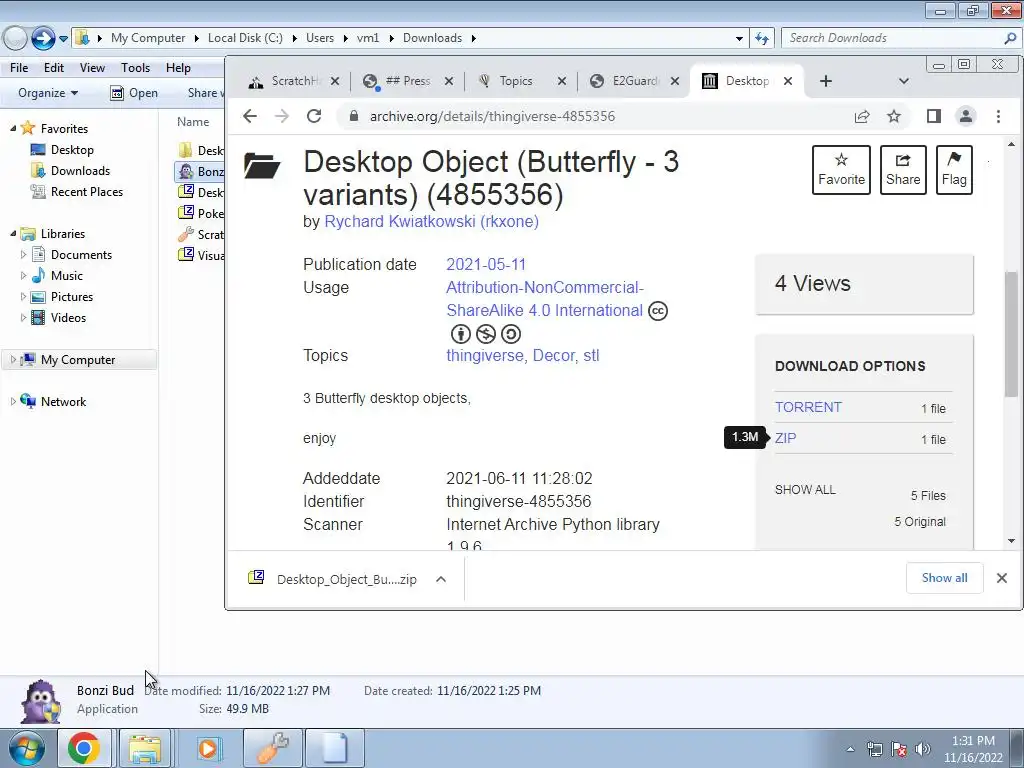The width and height of the screenshot is (1024, 768).
Task: Close the Topics tab
Action: coord(562,81)
